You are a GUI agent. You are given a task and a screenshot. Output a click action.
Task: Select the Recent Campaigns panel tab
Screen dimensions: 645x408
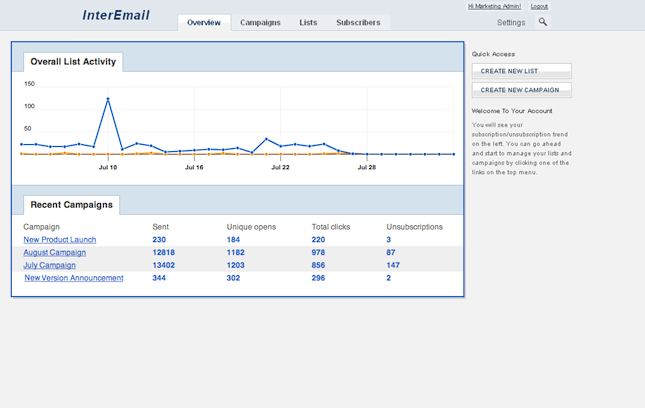[x=71, y=205]
